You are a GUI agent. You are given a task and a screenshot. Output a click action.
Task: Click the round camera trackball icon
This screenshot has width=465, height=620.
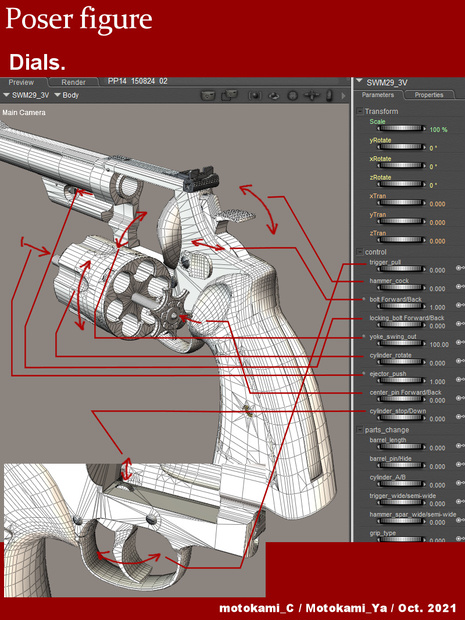292,96
